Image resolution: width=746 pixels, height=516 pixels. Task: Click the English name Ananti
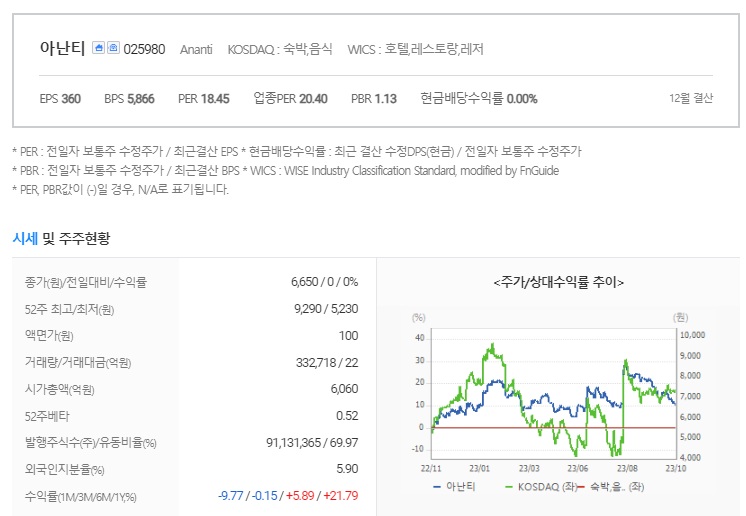[x=196, y=49]
